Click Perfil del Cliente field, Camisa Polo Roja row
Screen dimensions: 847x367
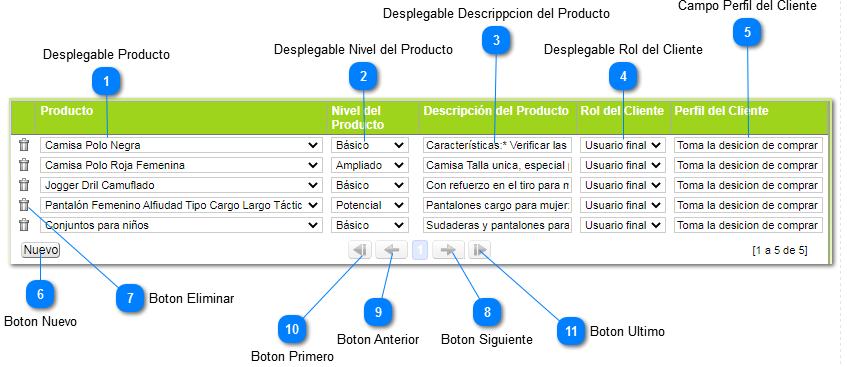pyautogui.click(x=749, y=165)
